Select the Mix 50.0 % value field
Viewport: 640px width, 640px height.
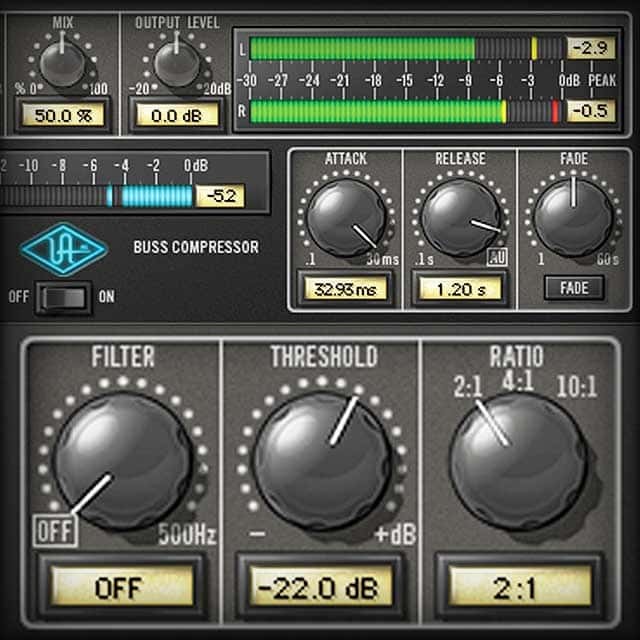(x=62, y=115)
